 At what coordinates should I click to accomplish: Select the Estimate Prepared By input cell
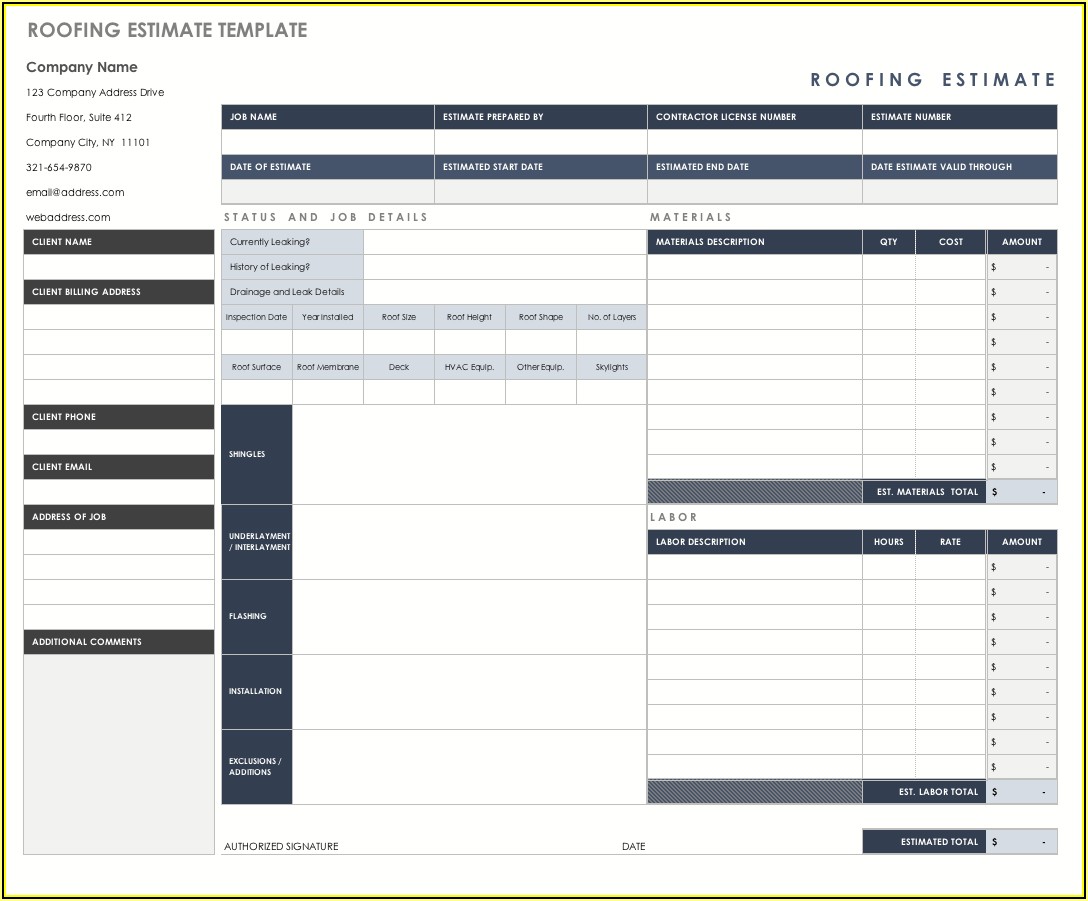[x=540, y=142]
